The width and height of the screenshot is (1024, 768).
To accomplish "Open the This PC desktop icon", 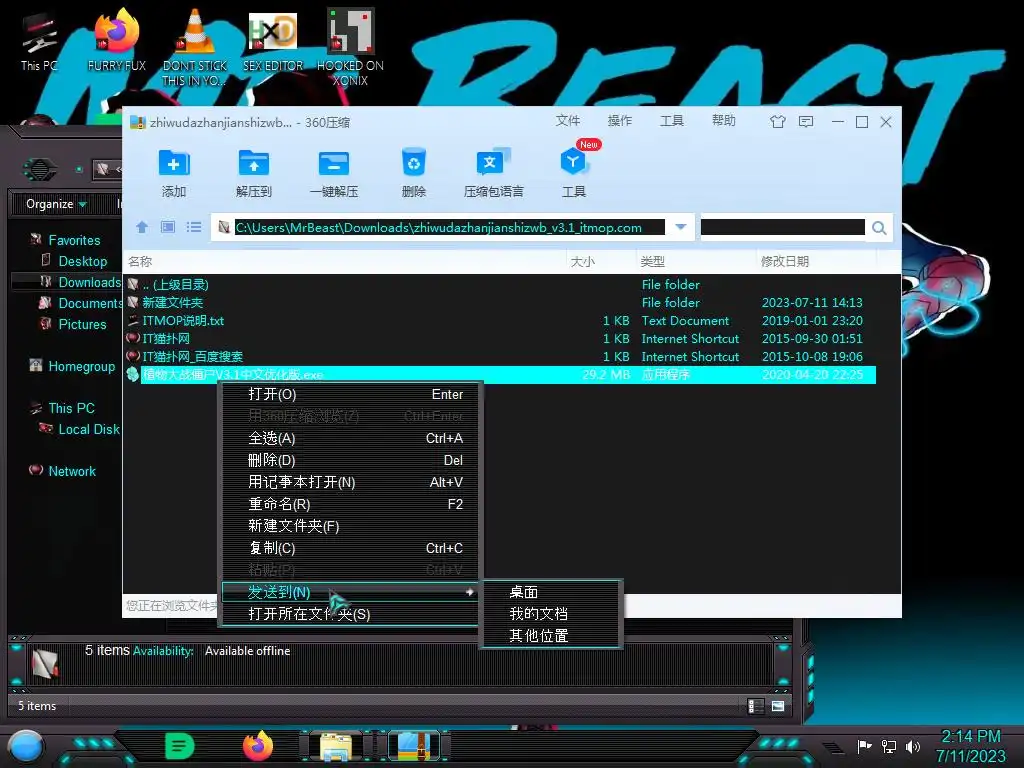I will [x=39, y=41].
